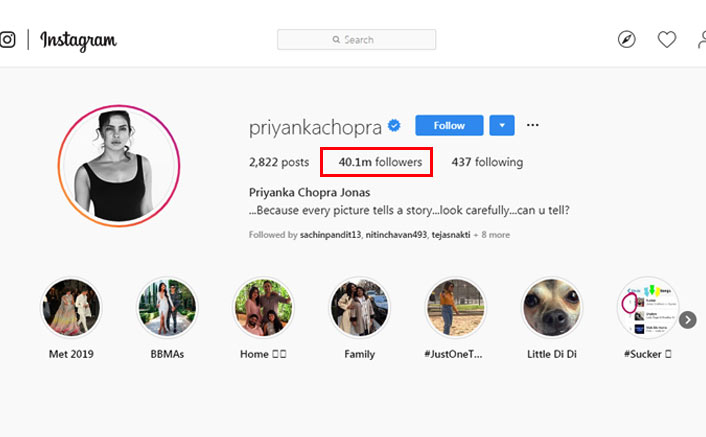
Task: Open the BBMAs story highlight
Action: click(x=167, y=308)
